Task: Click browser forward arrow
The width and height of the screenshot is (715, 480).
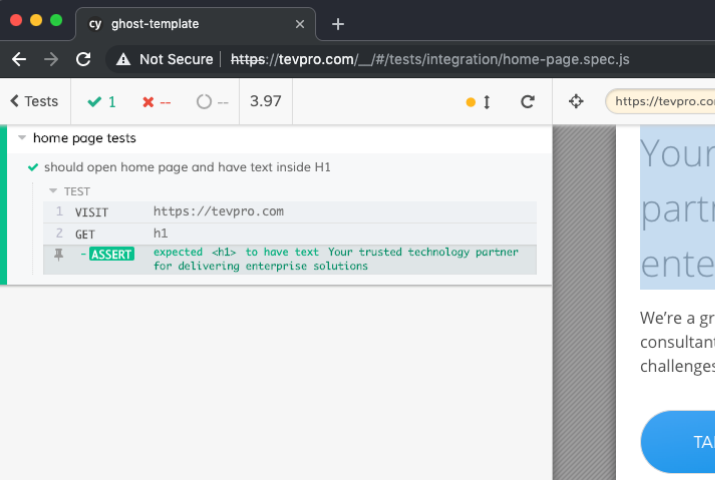Action: pos(51,59)
